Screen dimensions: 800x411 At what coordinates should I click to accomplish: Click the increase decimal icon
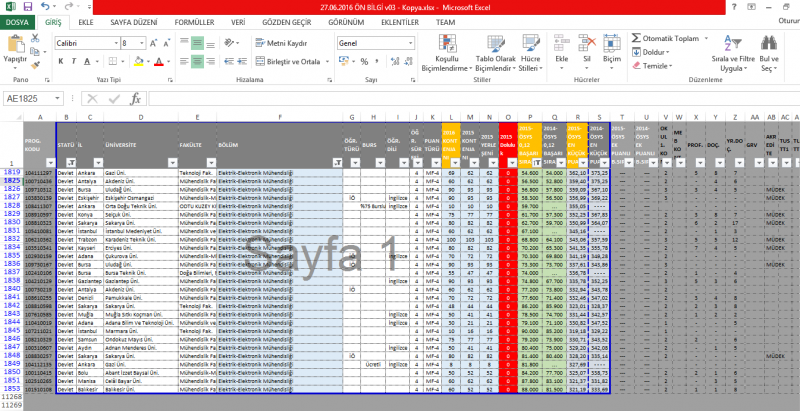coord(394,62)
